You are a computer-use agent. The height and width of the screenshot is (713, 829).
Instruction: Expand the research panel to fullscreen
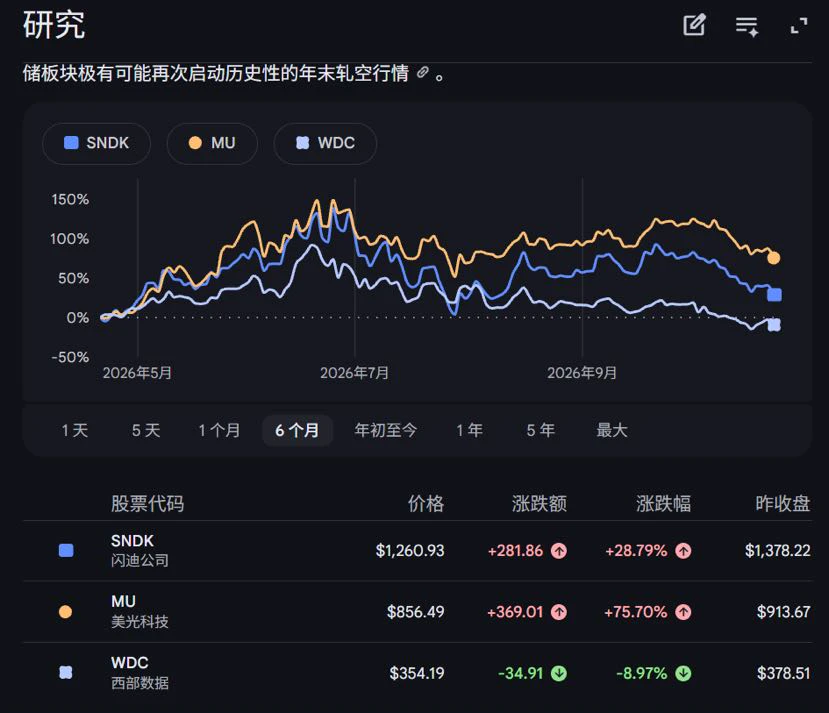point(799,25)
